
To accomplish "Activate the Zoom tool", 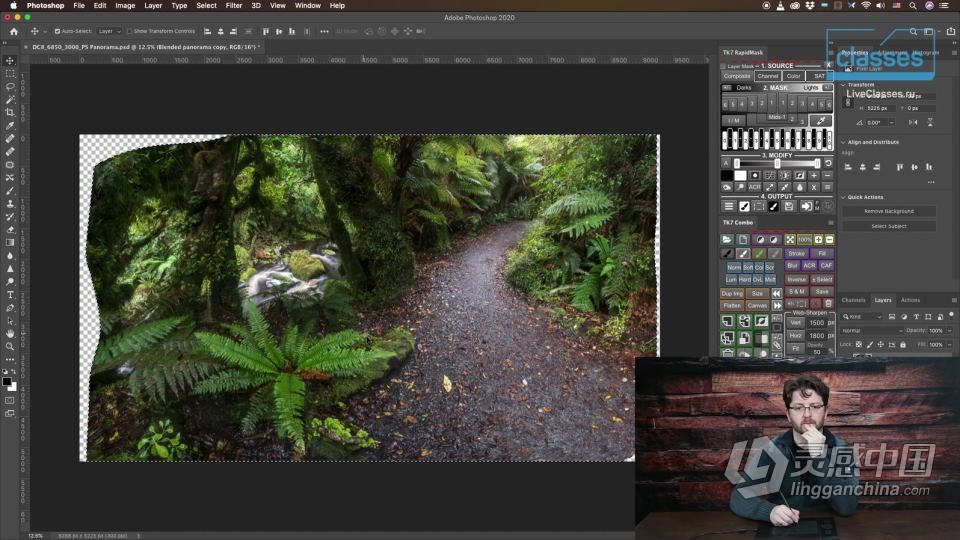I will (x=10, y=347).
